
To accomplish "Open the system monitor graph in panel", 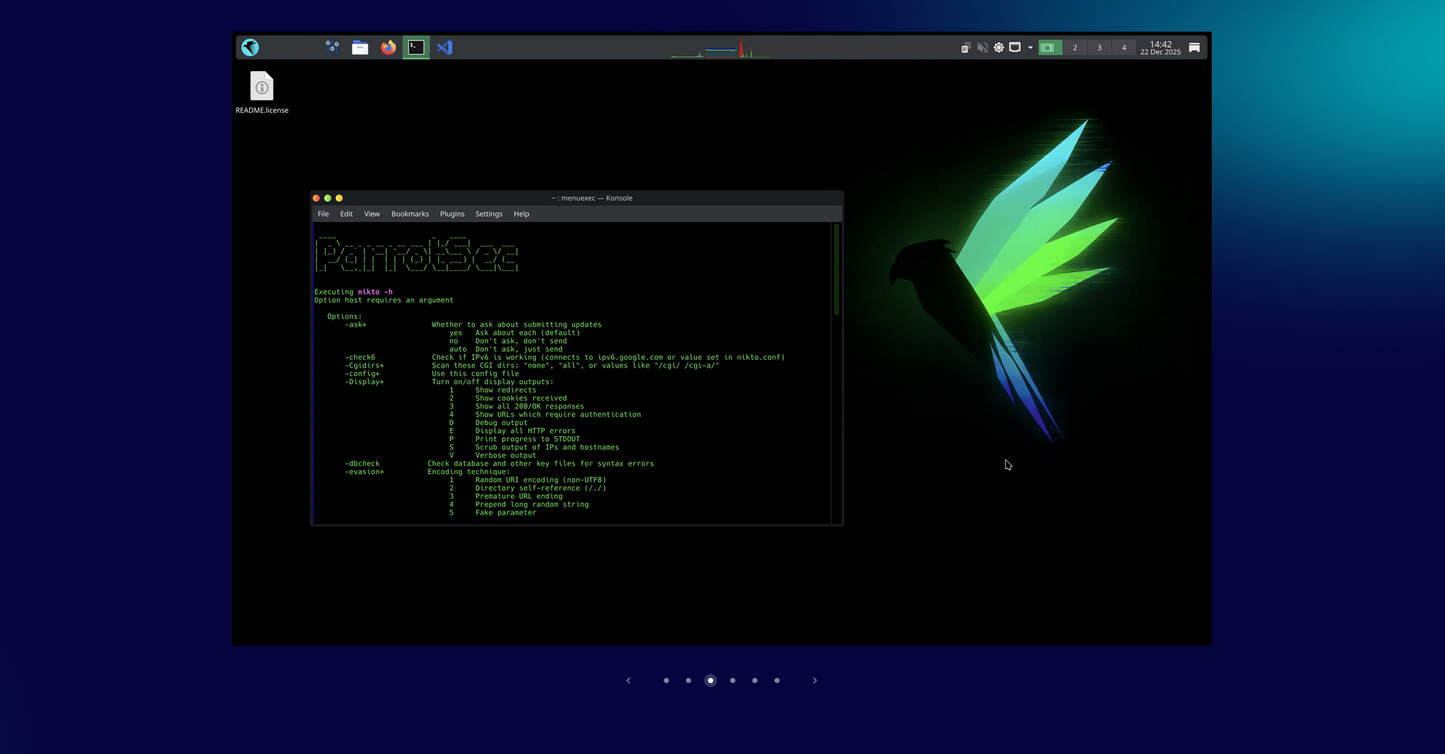I will (x=719, y=48).
